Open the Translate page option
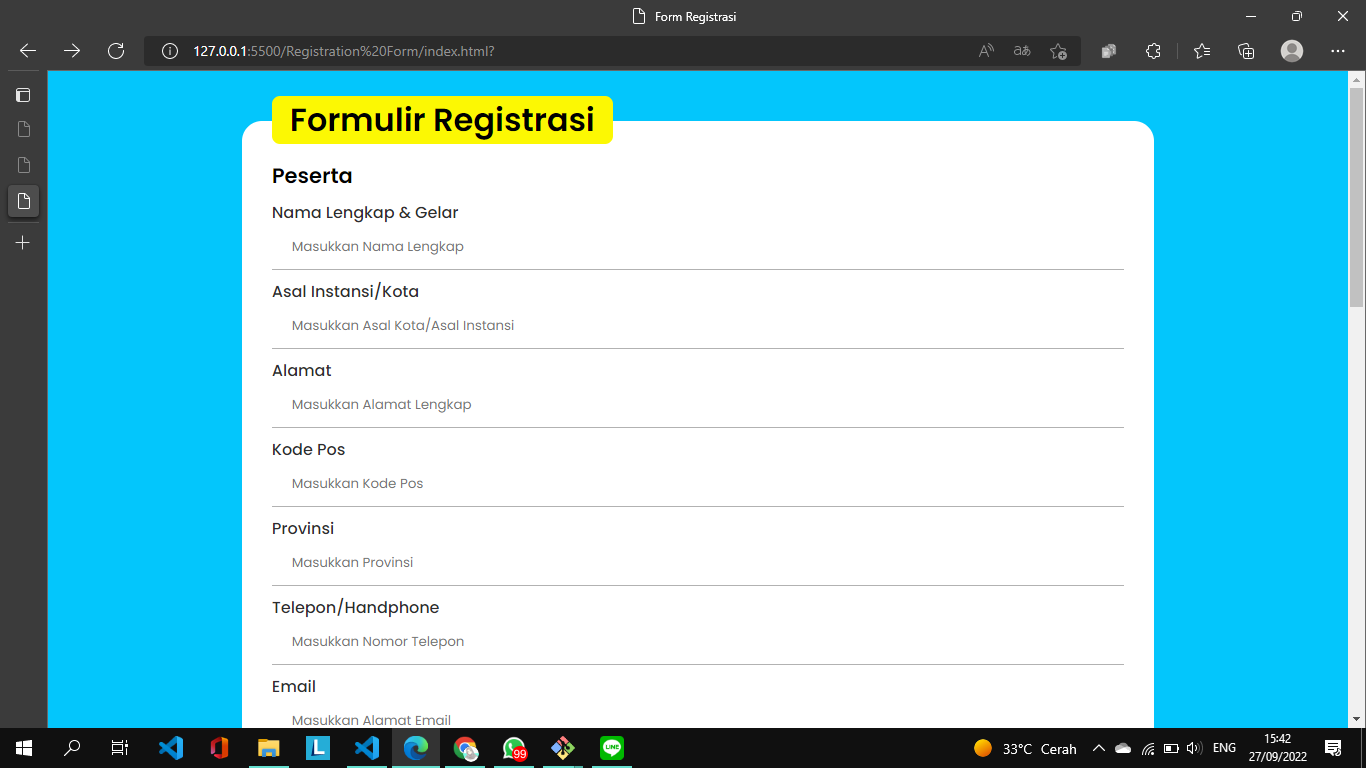The height and width of the screenshot is (768, 1366). (x=1022, y=51)
